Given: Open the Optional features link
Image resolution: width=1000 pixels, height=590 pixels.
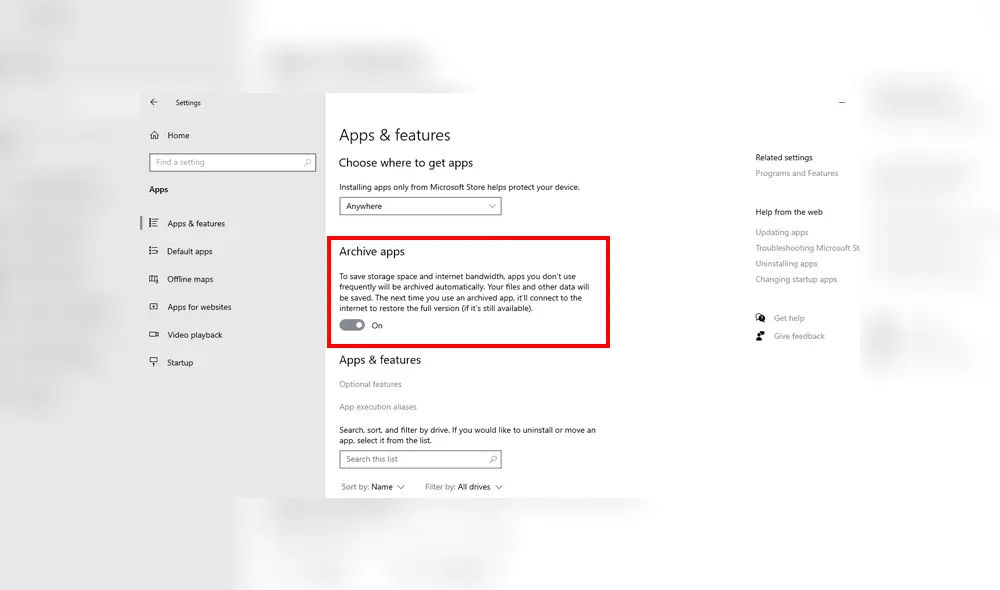Looking at the screenshot, I should (x=371, y=384).
